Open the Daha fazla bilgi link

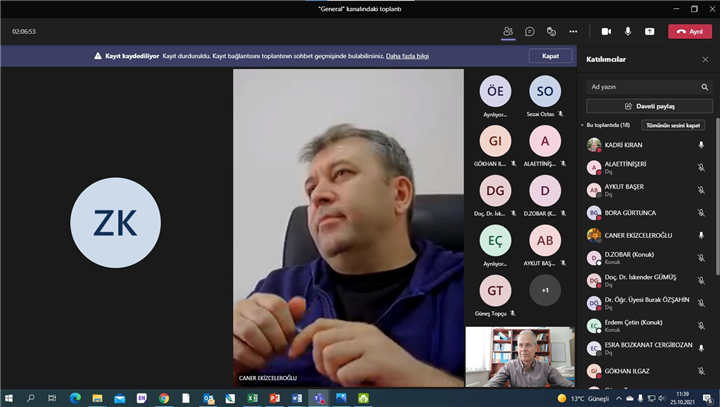407,56
